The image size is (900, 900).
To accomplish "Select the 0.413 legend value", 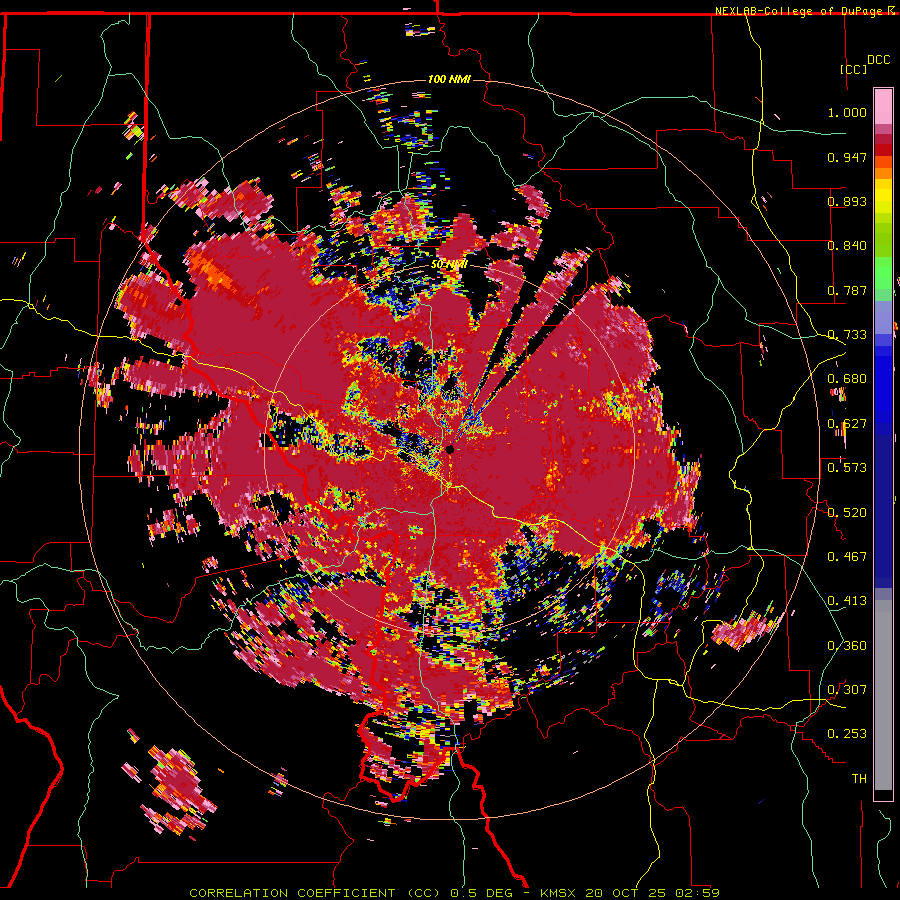I will tap(847, 601).
